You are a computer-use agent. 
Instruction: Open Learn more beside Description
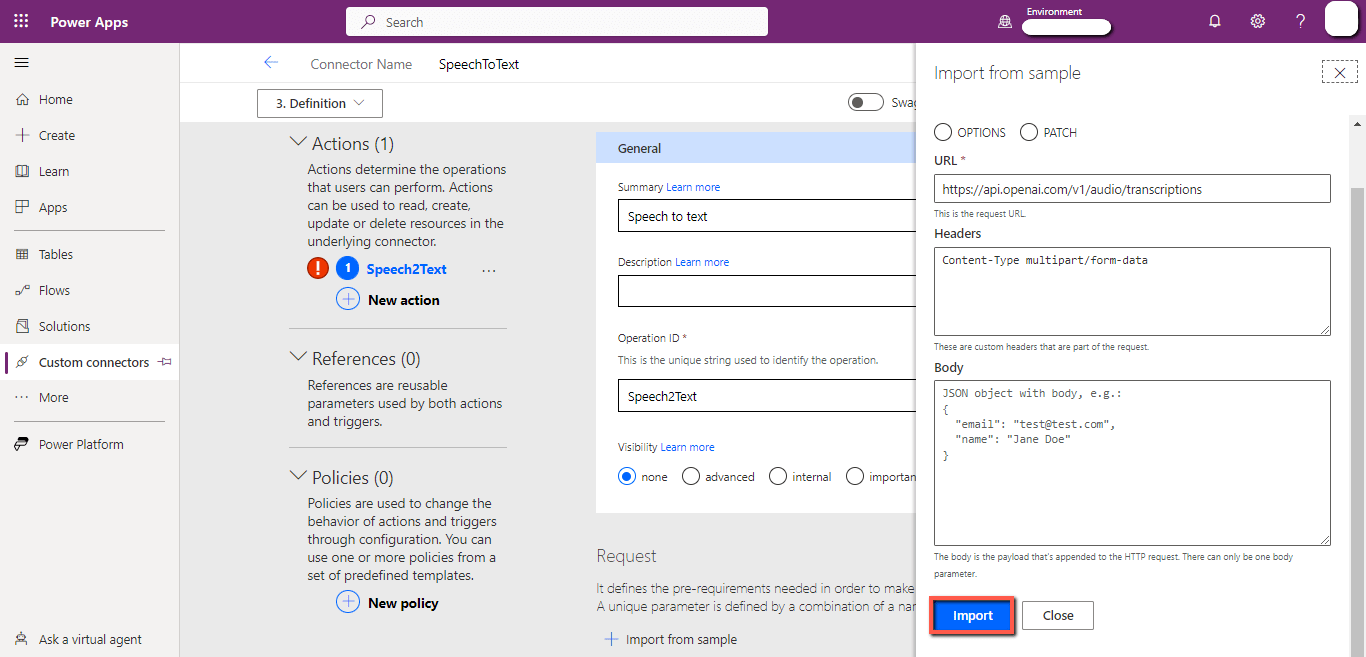pos(702,262)
